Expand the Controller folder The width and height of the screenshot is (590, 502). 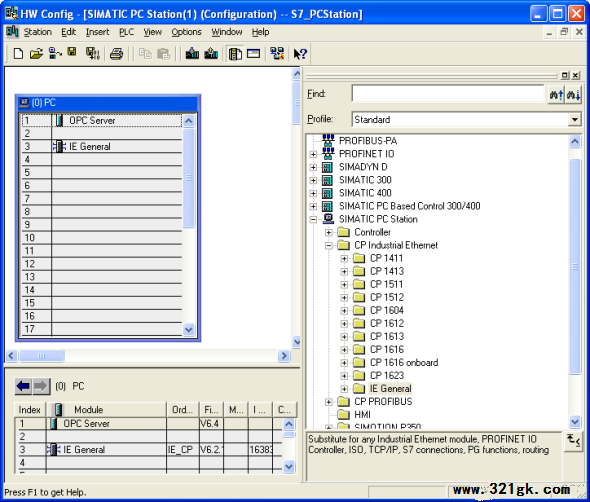point(329,233)
